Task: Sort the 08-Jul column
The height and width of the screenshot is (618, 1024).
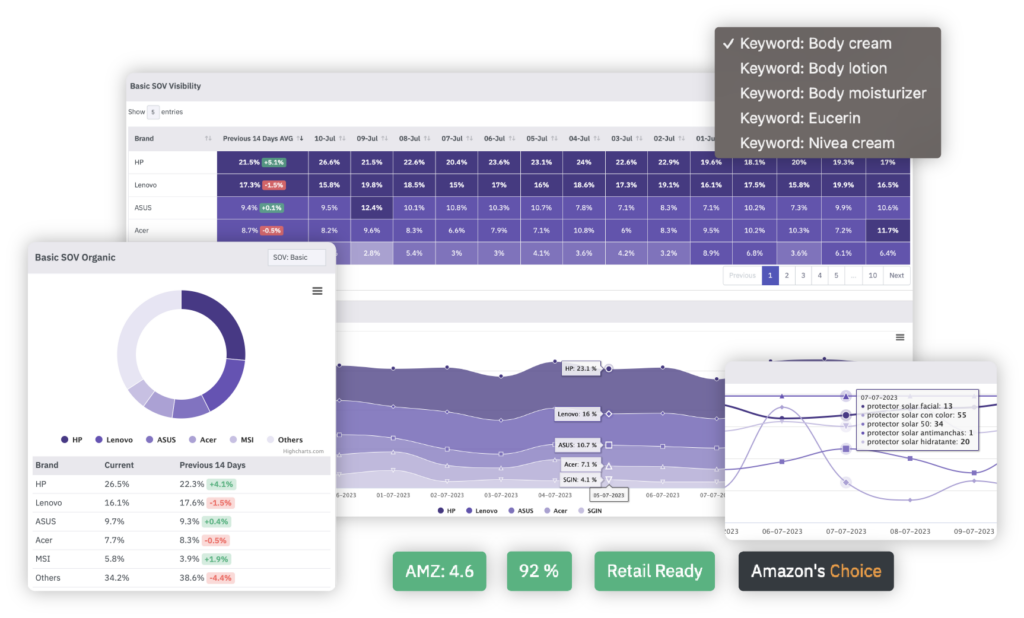Action: tap(426, 138)
